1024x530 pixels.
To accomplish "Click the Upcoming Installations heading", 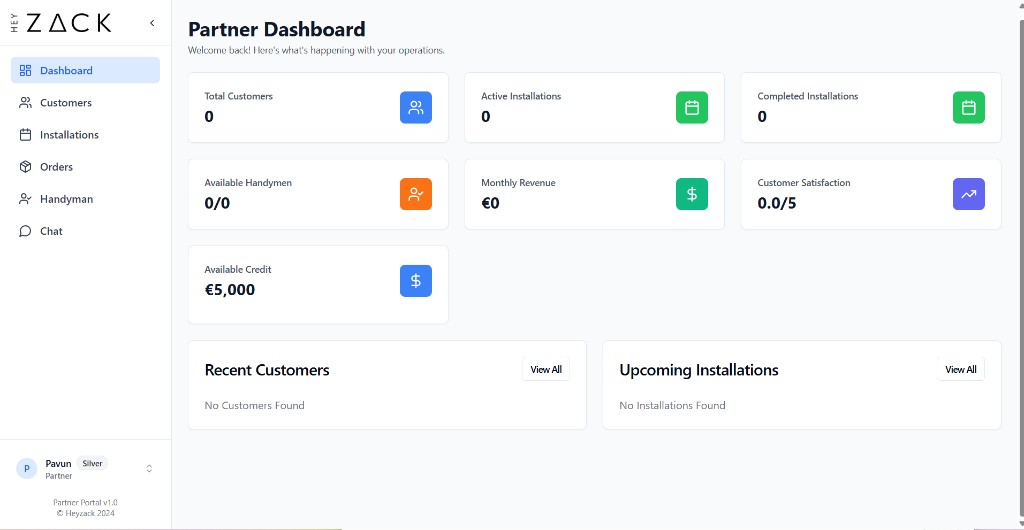I will click(x=699, y=370).
